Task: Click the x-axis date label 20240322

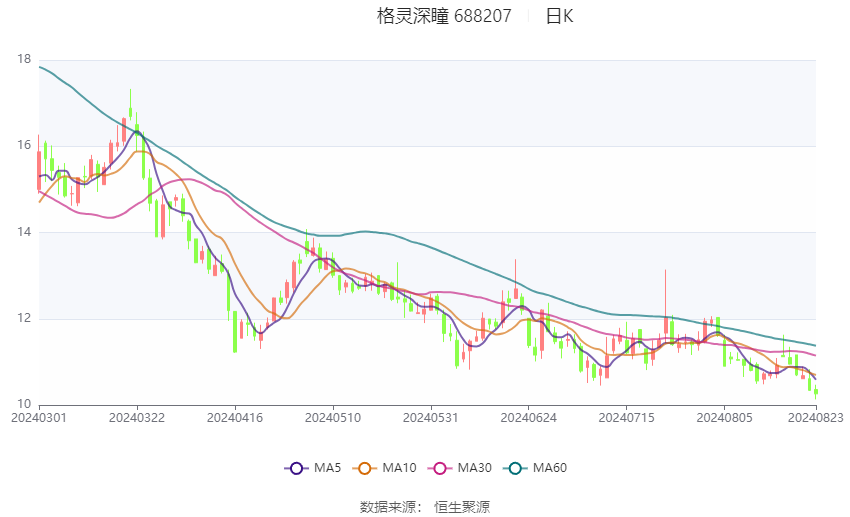Action: (137, 418)
